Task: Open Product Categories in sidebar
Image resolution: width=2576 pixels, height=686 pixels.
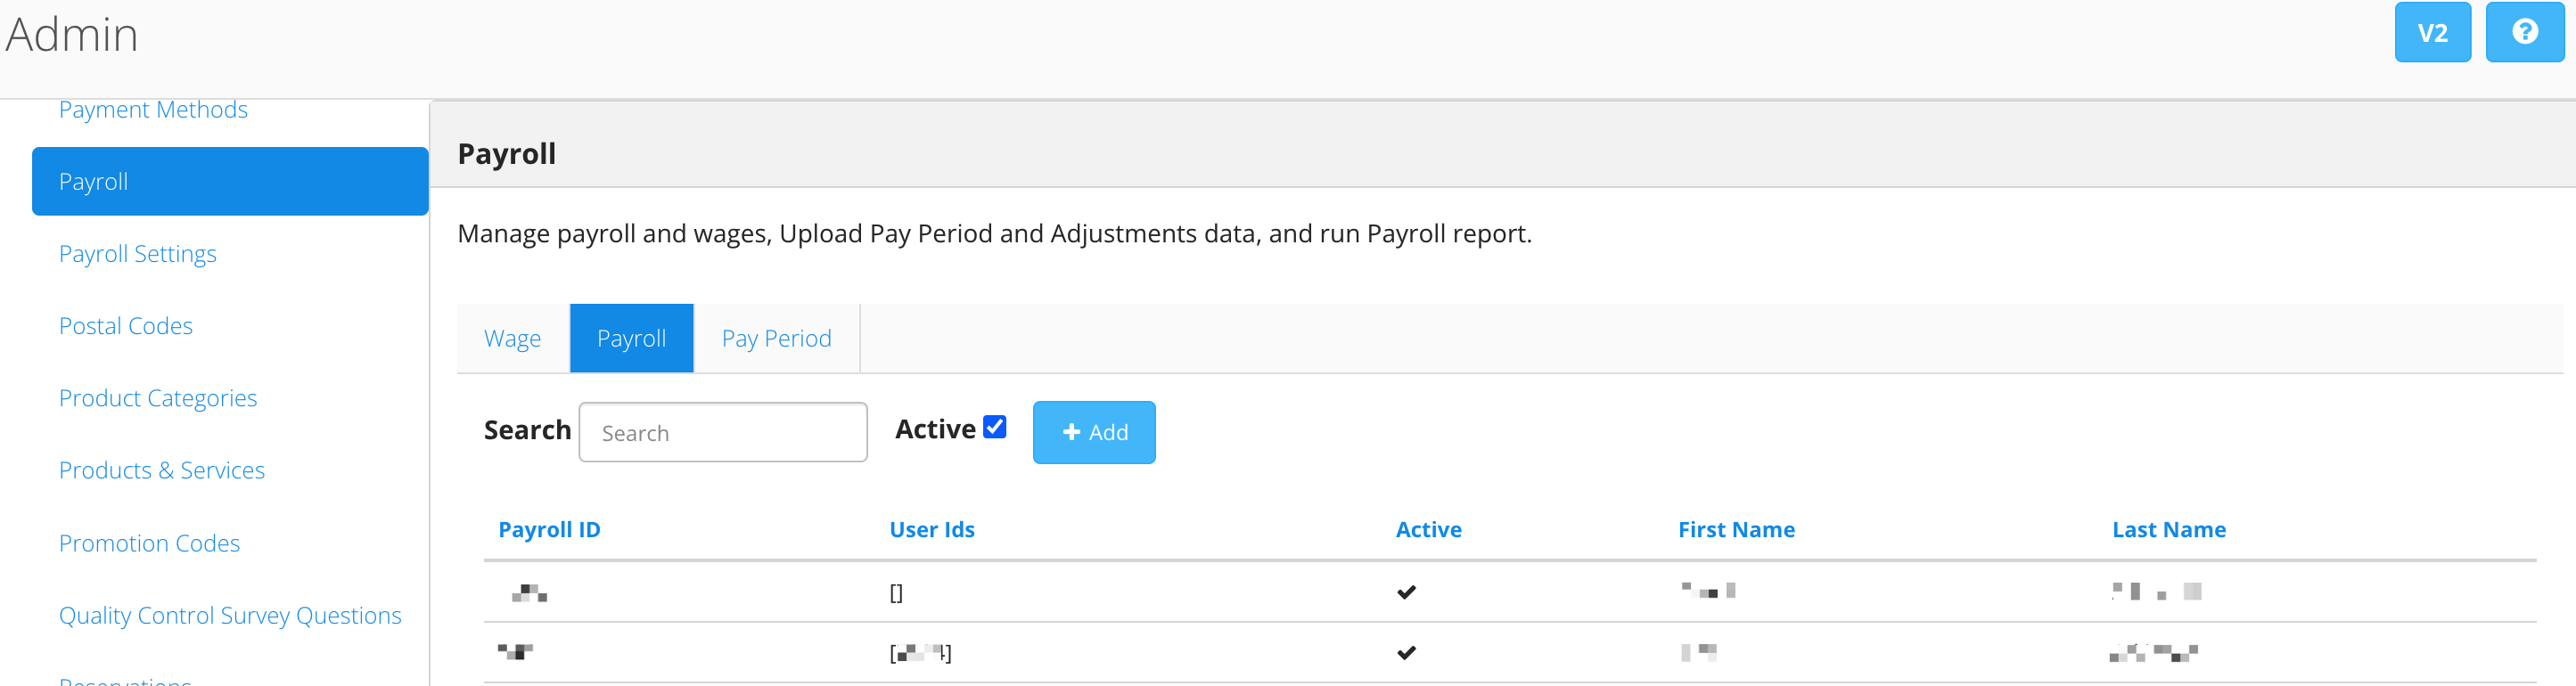Action: point(158,398)
